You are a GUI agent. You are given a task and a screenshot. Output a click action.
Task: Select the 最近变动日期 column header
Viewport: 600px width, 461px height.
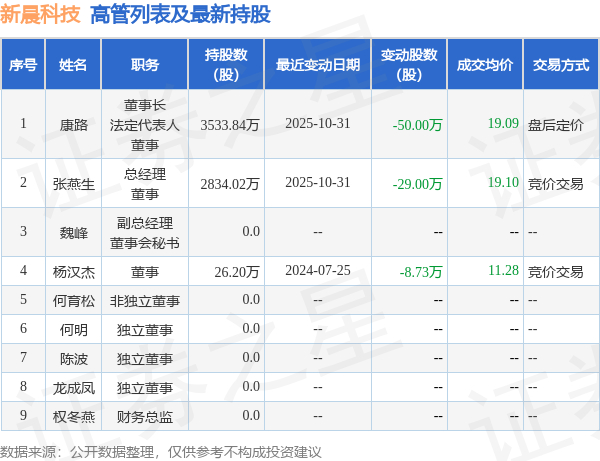pos(318,64)
